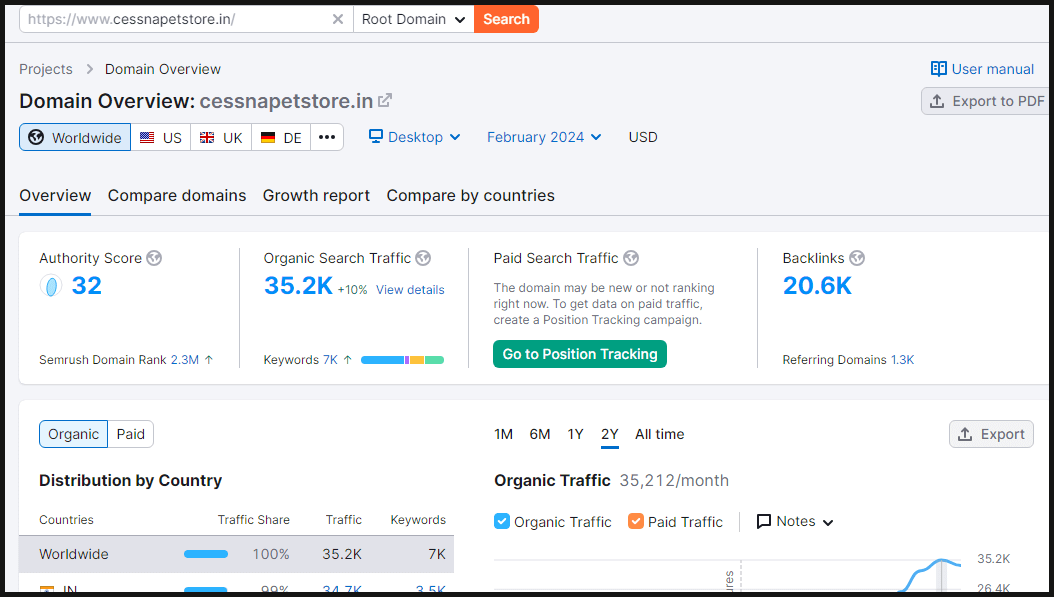Uncheck the Organic Traffic checkbox
The width and height of the screenshot is (1054, 597).
(x=502, y=521)
